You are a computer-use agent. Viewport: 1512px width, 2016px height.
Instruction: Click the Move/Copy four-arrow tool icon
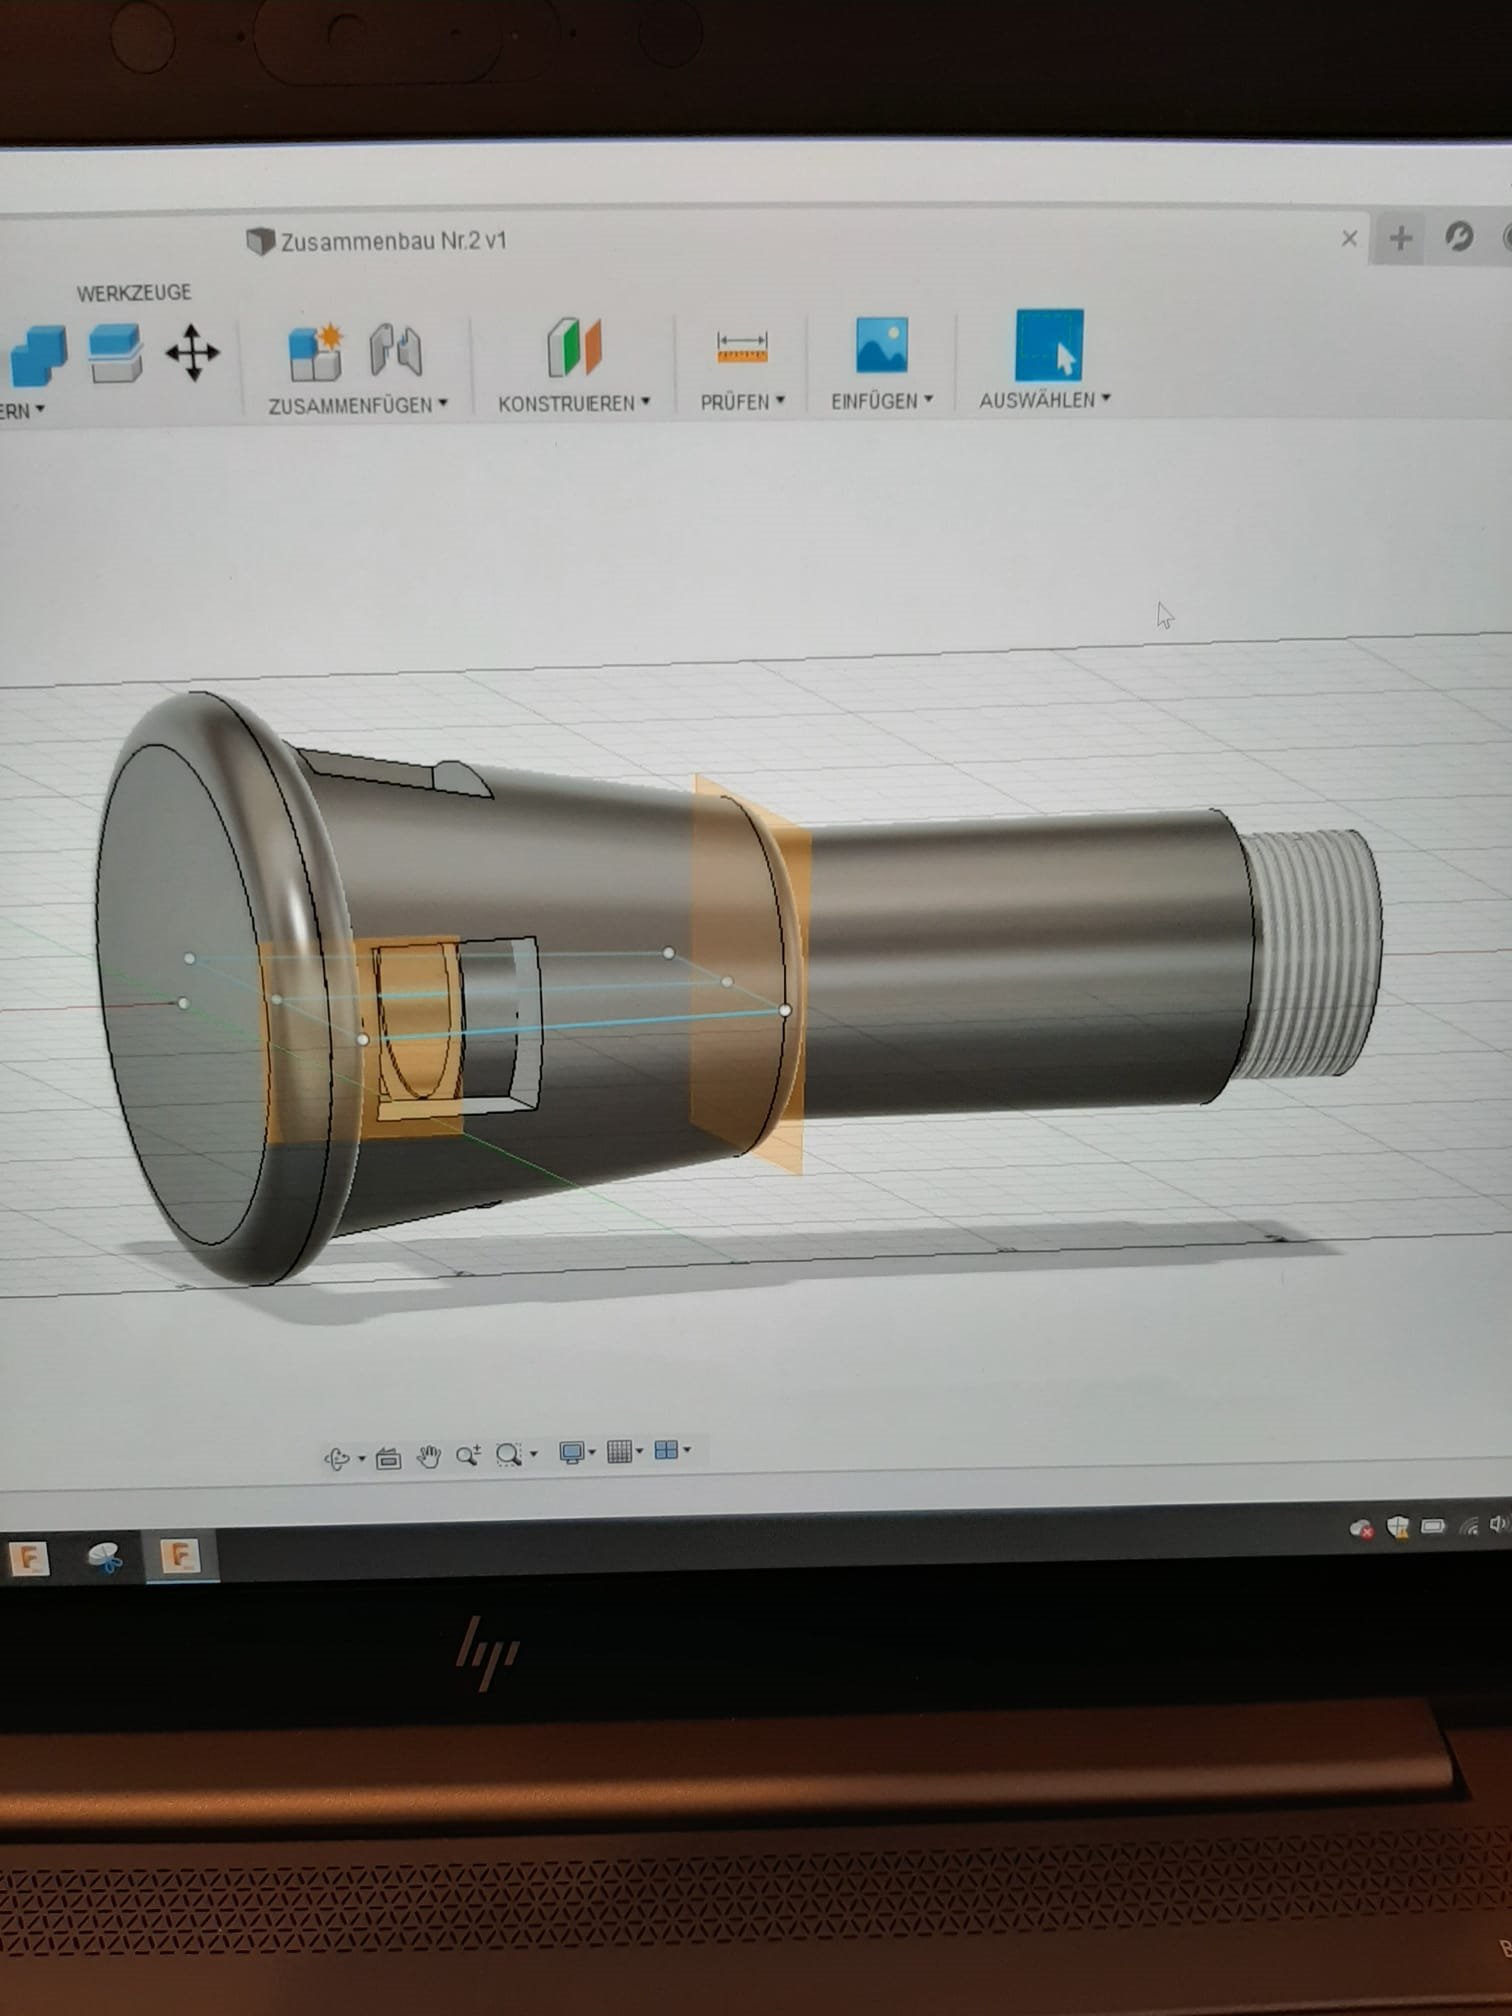click(x=192, y=353)
